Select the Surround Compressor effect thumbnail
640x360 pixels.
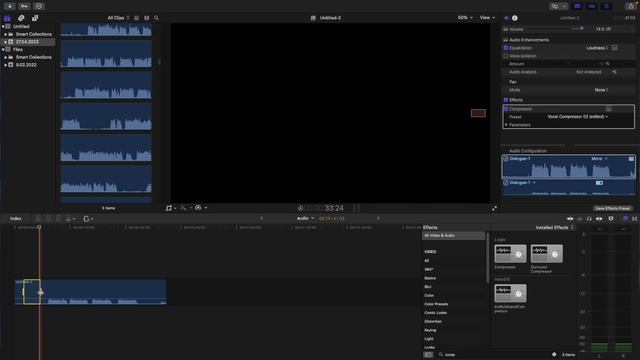tap(547, 254)
